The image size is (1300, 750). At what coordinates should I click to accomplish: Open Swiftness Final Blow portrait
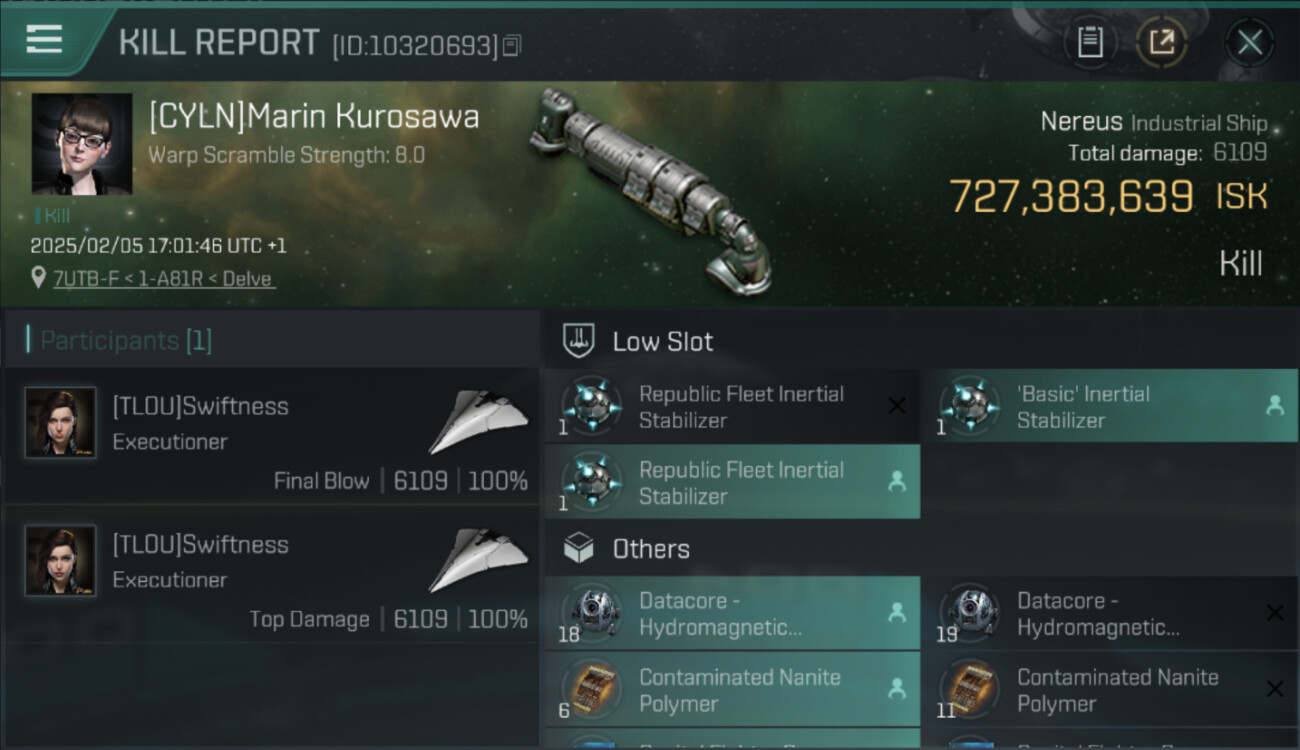pyautogui.click(x=60, y=422)
